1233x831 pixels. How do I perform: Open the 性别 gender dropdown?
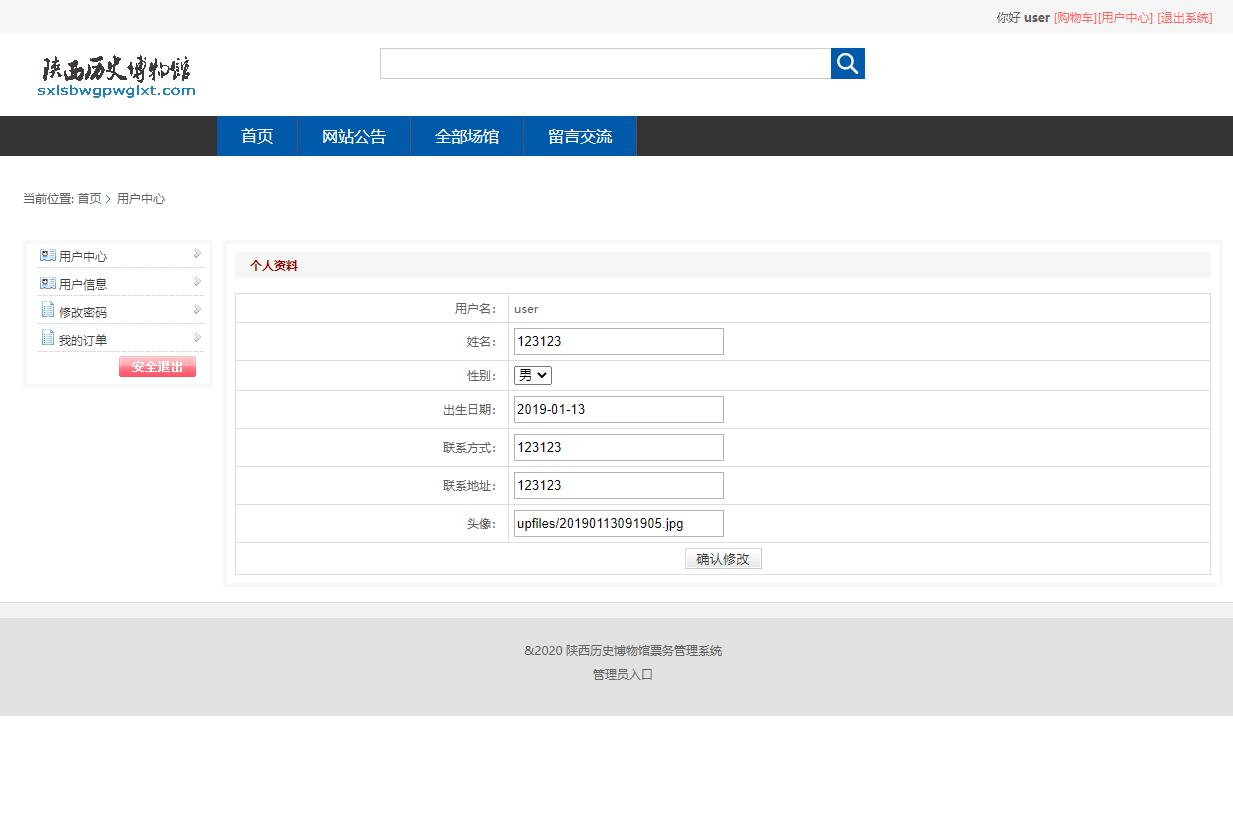(x=531, y=375)
